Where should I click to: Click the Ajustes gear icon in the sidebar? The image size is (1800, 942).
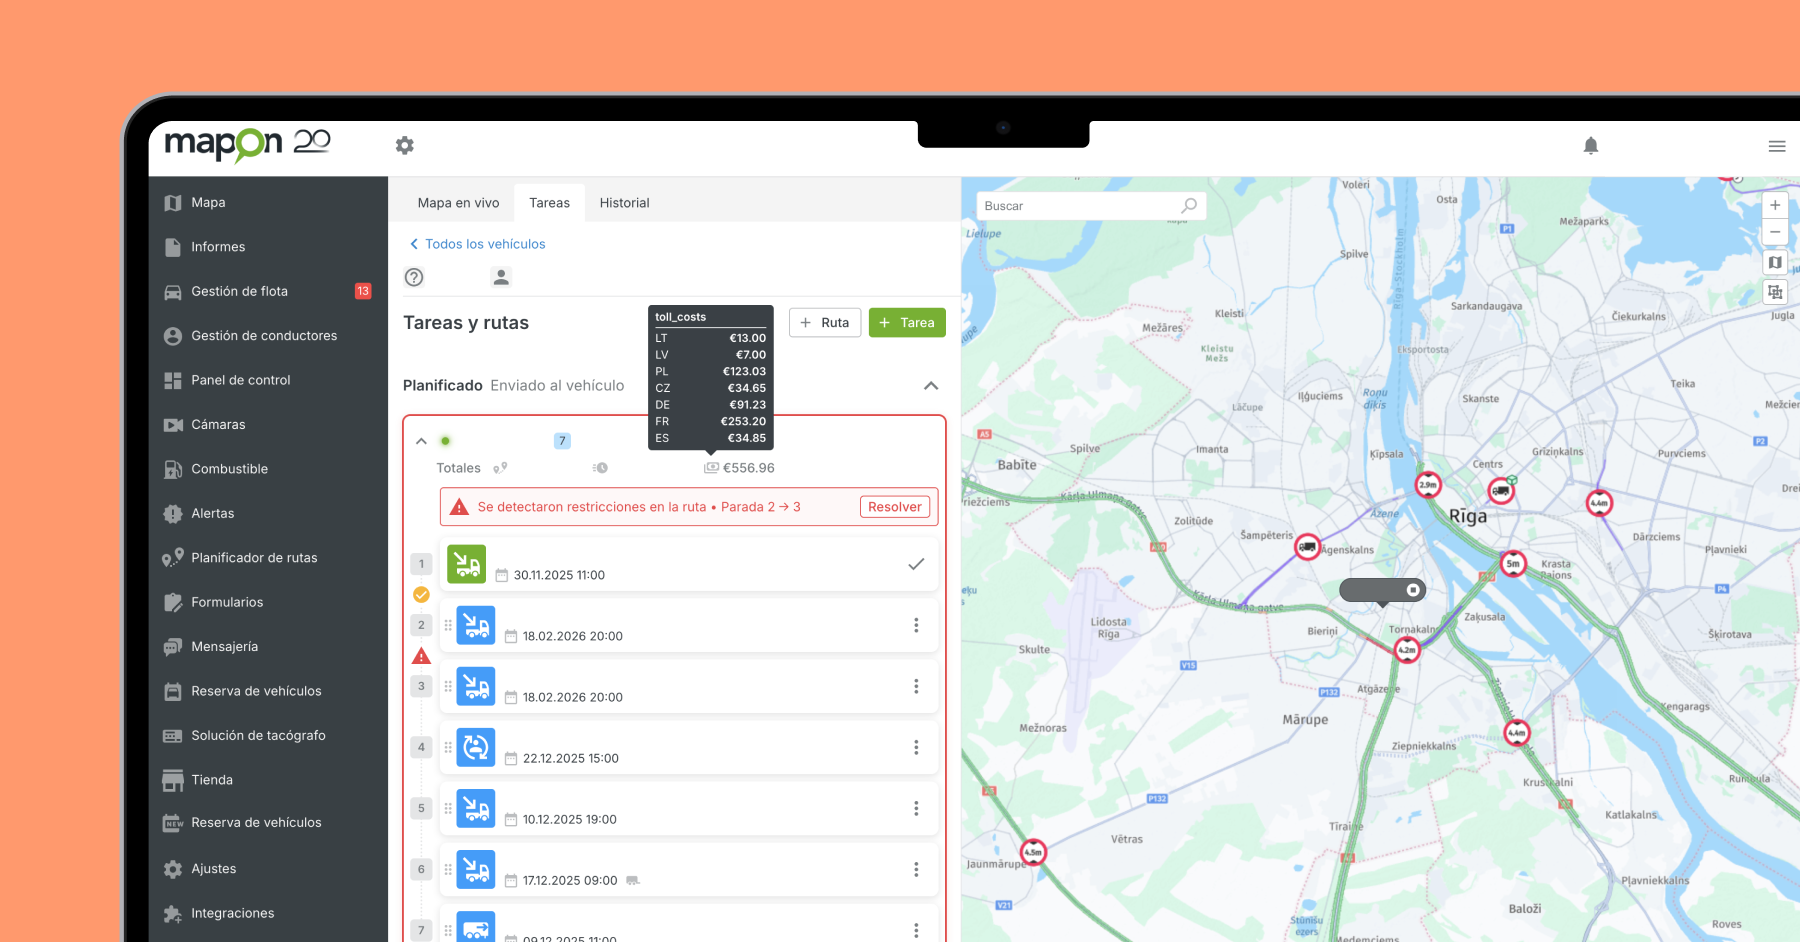coord(173,869)
